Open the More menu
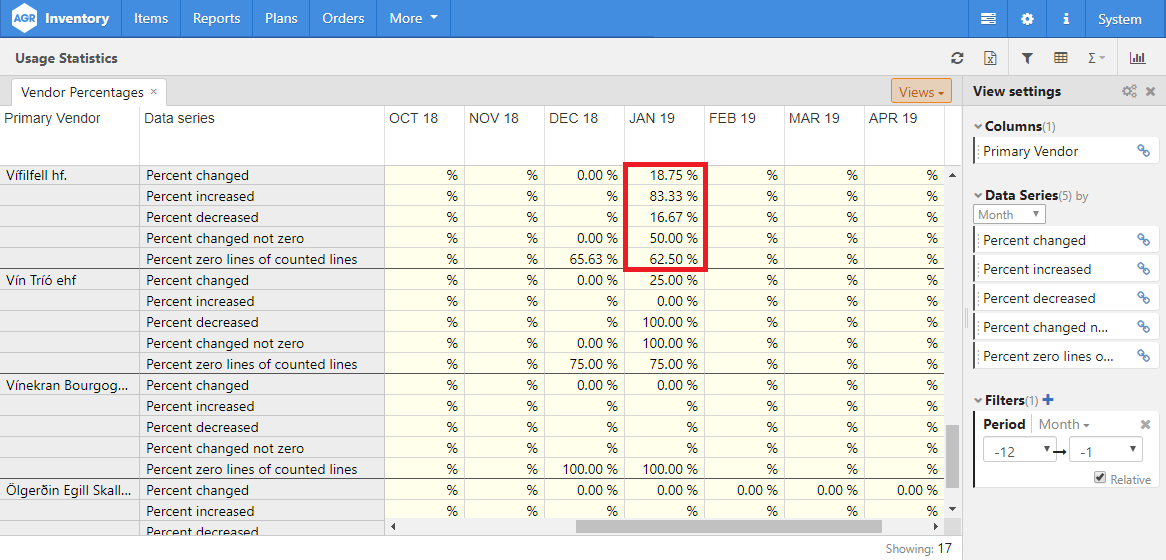Viewport: 1166px width, 560px height. click(x=413, y=19)
